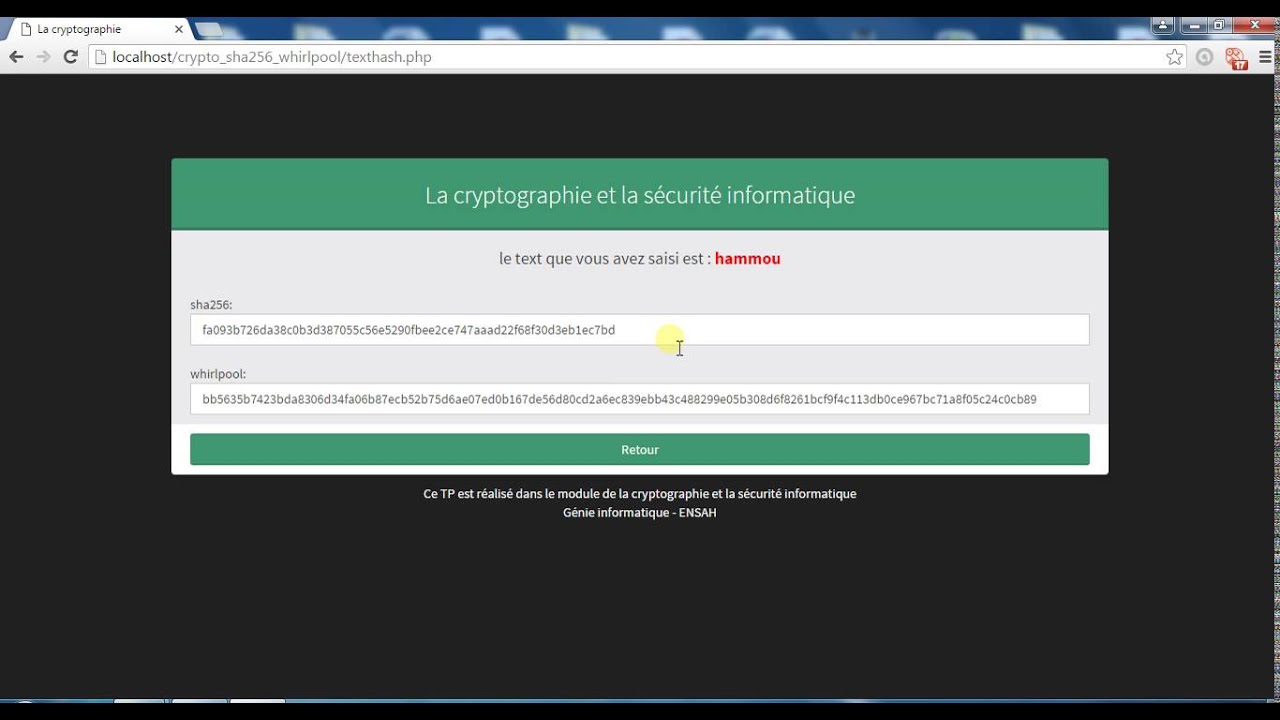The height and width of the screenshot is (720, 1280).
Task: Open the Chrome hamburger menu
Action: 1266,57
